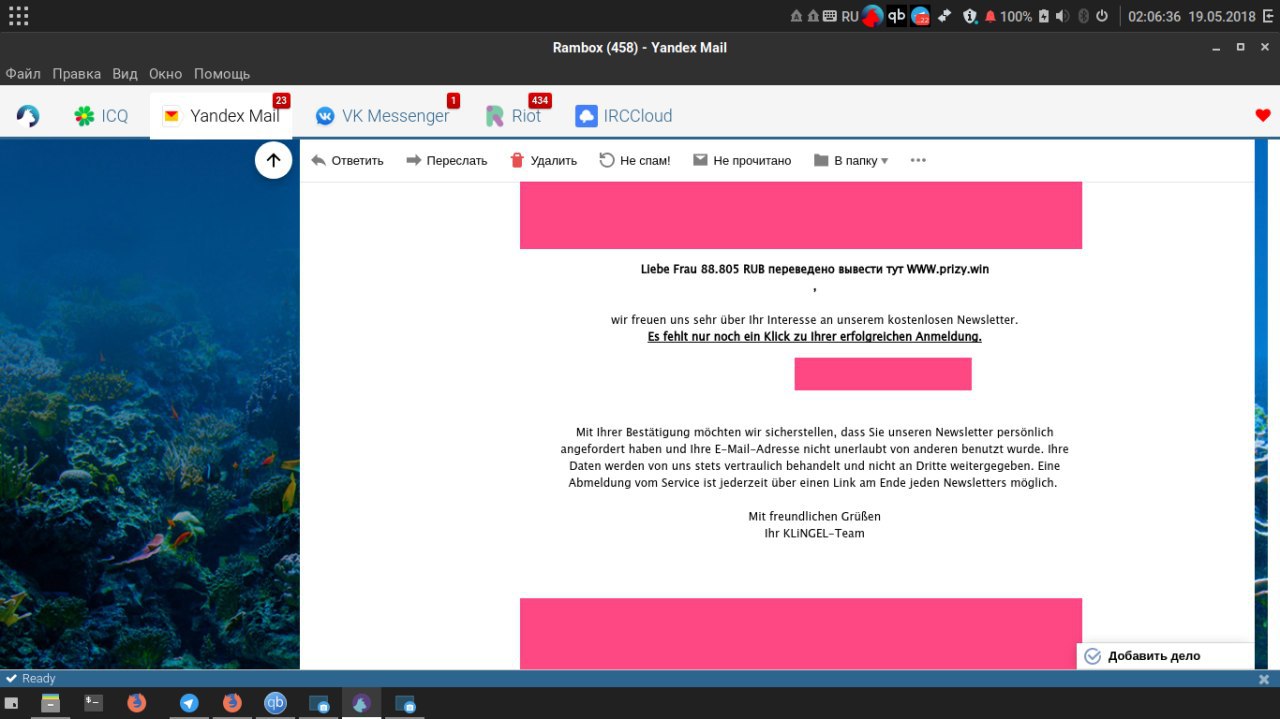Image resolution: width=1280 pixels, height=719 pixels.
Task: Click the Bluetooth tray icon
Action: (x=1083, y=16)
